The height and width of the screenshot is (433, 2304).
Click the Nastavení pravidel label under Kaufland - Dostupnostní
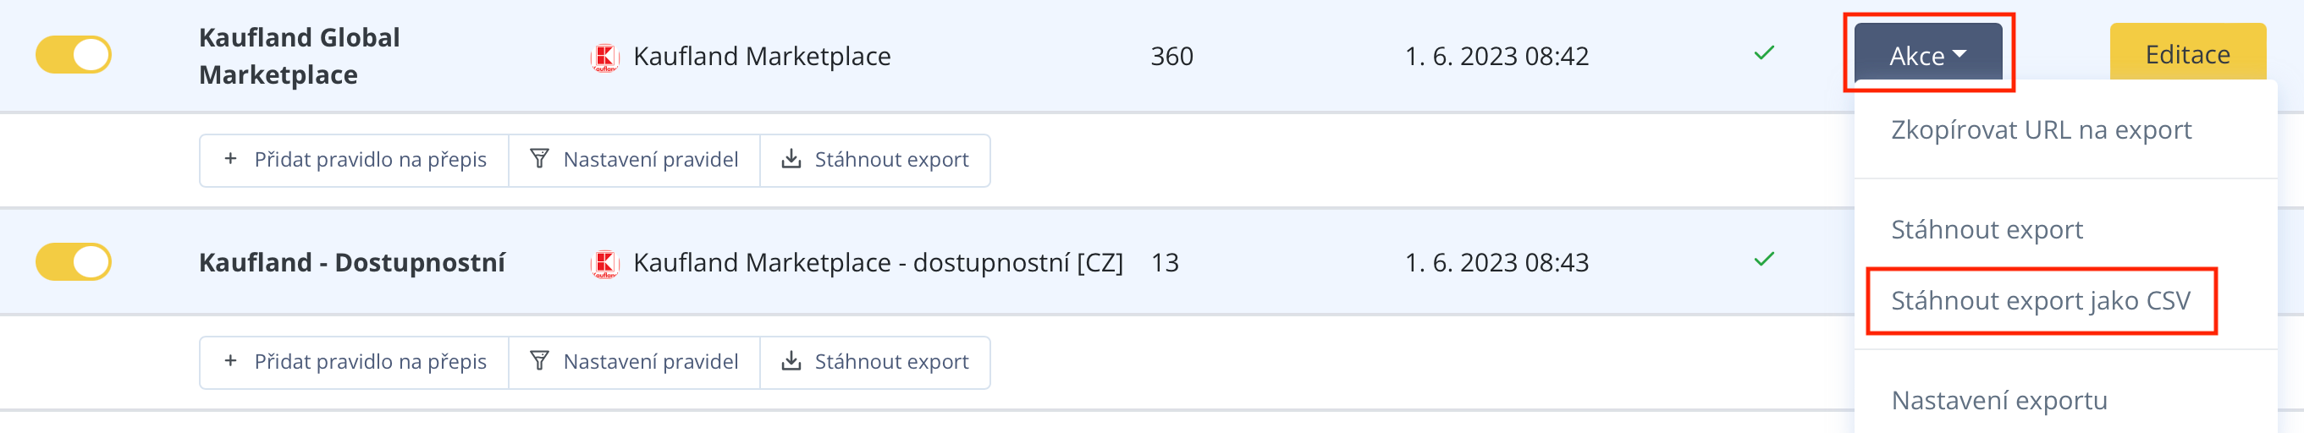pos(650,361)
